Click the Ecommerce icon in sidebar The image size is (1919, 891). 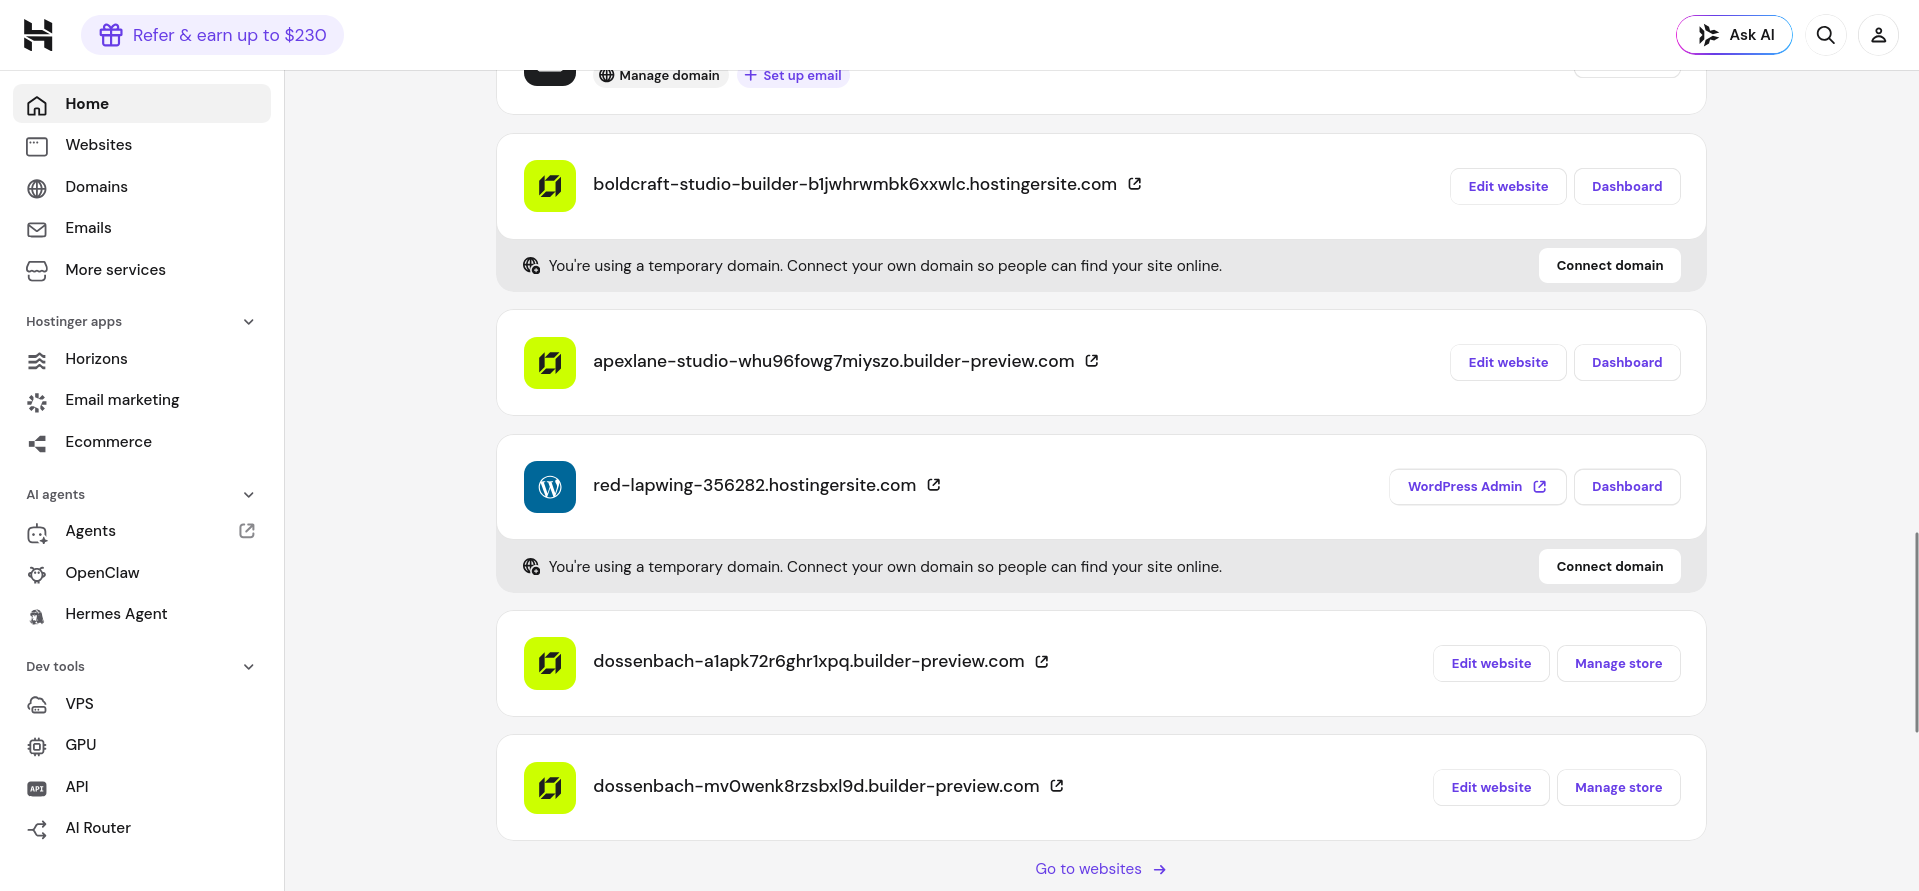click(x=37, y=443)
